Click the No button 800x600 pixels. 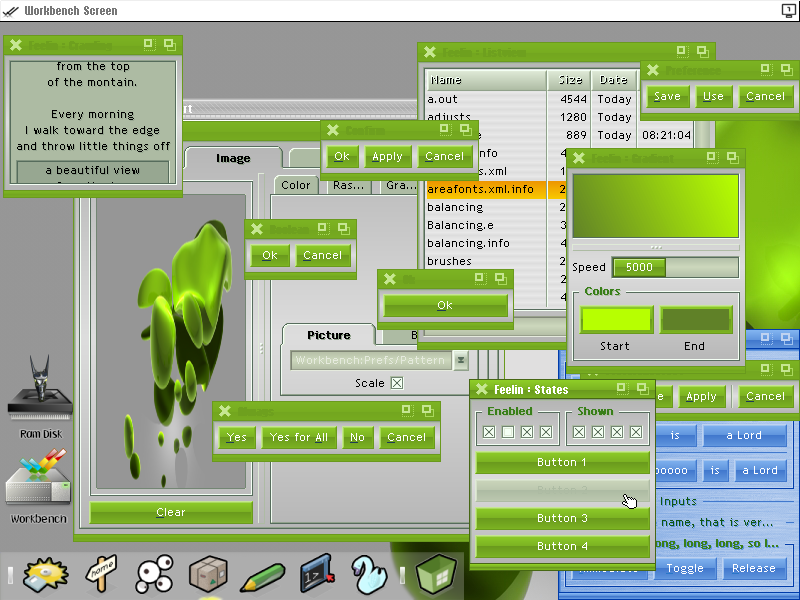(x=358, y=437)
